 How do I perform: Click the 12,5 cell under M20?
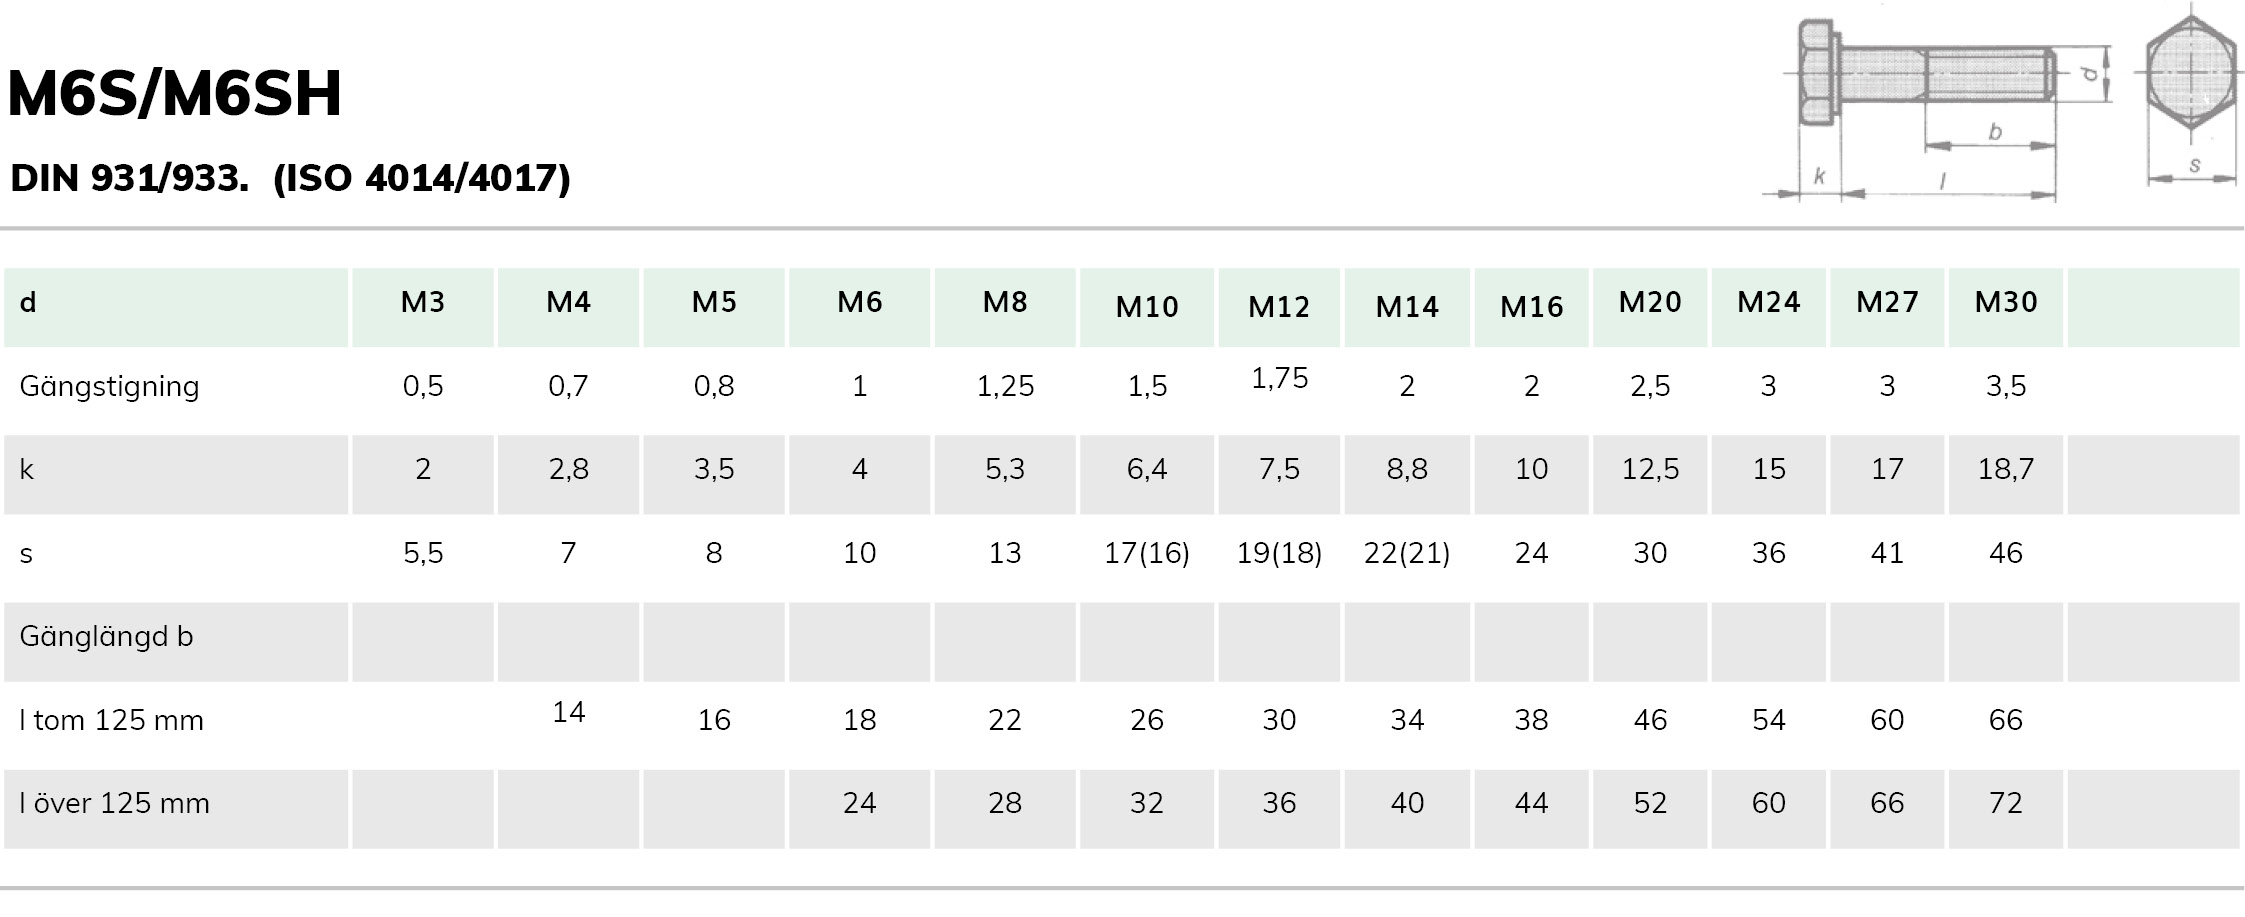pos(1650,470)
